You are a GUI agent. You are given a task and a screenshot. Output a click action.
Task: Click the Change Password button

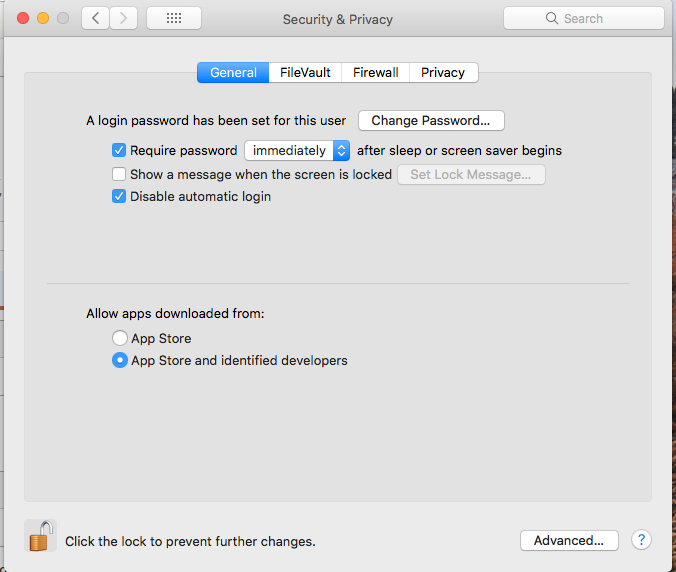click(431, 120)
